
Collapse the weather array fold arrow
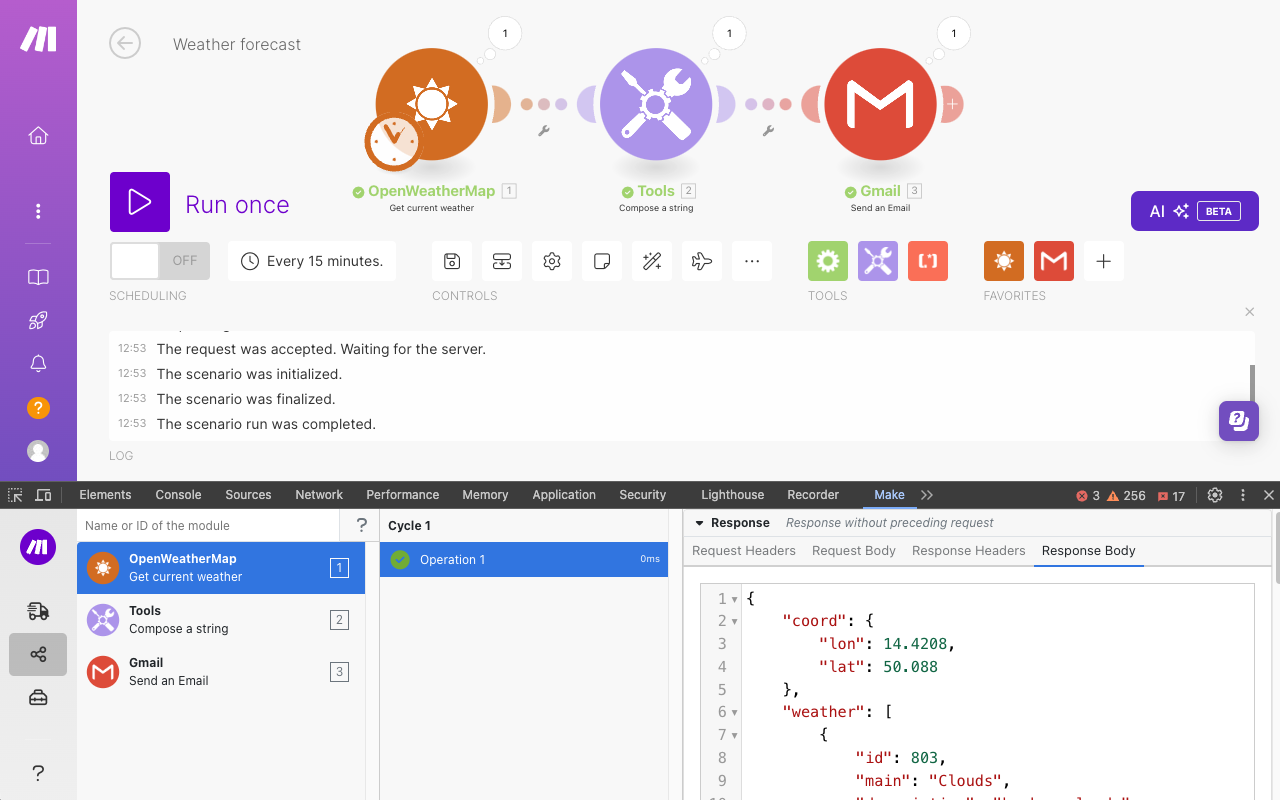click(x=735, y=713)
